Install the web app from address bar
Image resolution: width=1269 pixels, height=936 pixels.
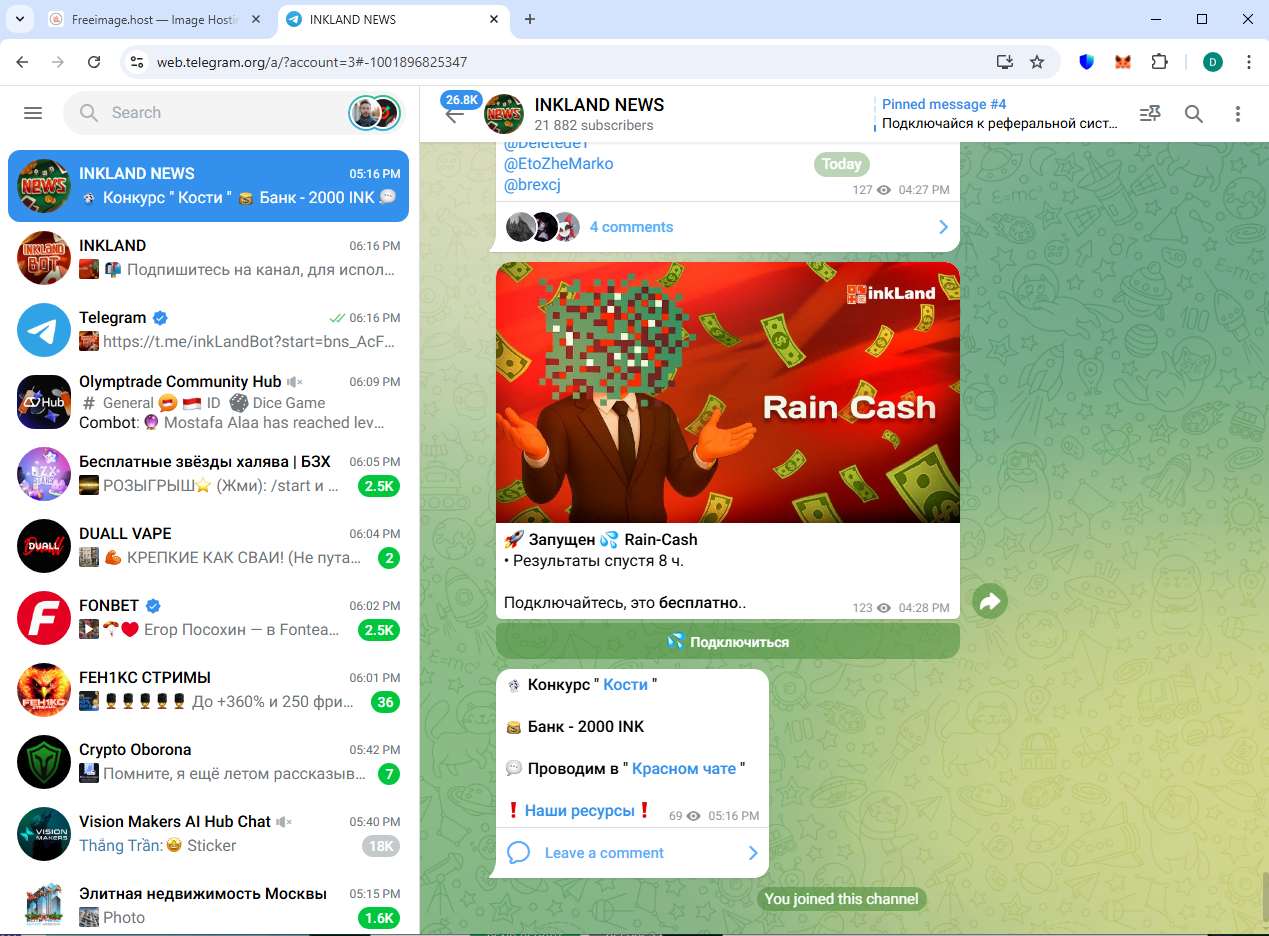[x=1005, y=62]
